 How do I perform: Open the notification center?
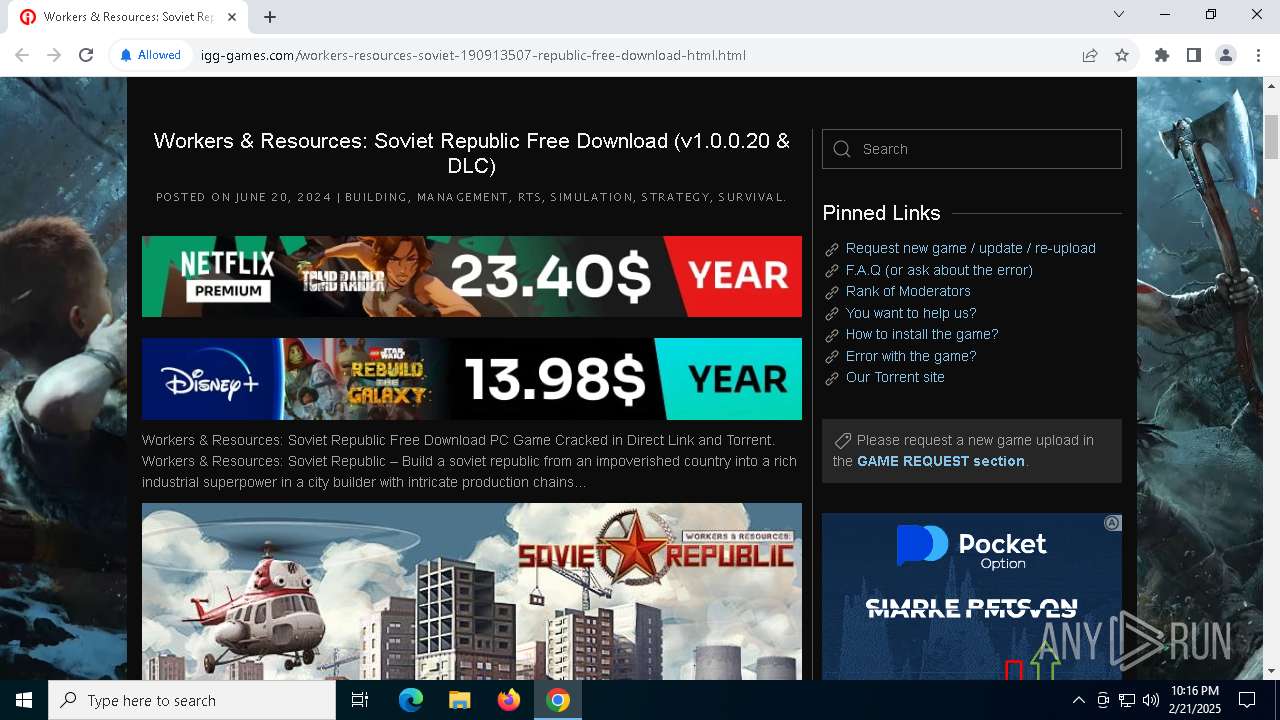point(1247,700)
